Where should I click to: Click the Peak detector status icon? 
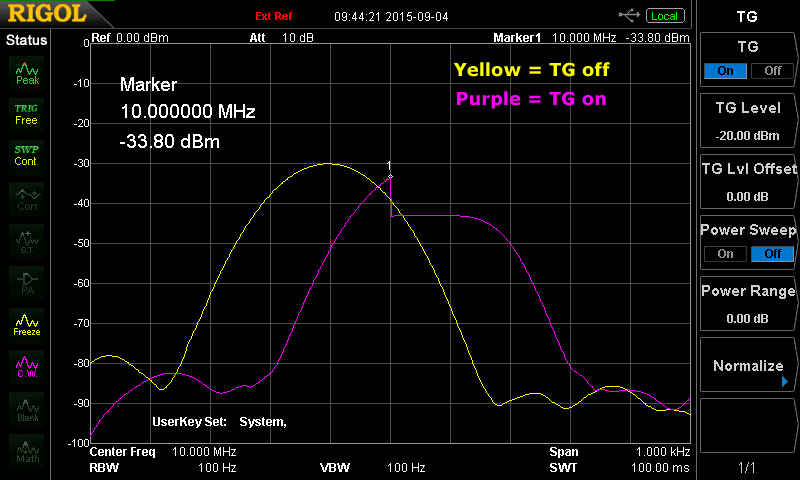click(27, 72)
